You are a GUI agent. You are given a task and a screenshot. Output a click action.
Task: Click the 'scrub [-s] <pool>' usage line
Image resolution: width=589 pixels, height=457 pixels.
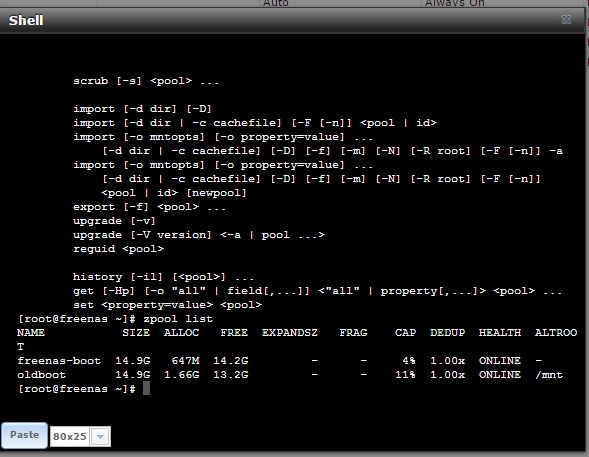coord(146,81)
